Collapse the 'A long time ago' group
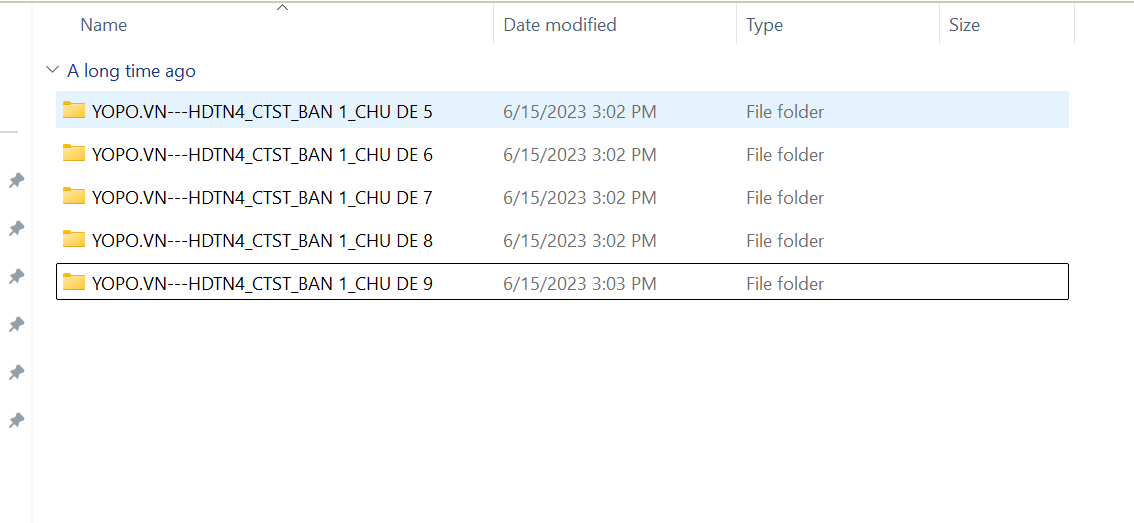The height and width of the screenshot is (523, 1134). [52, 71]
